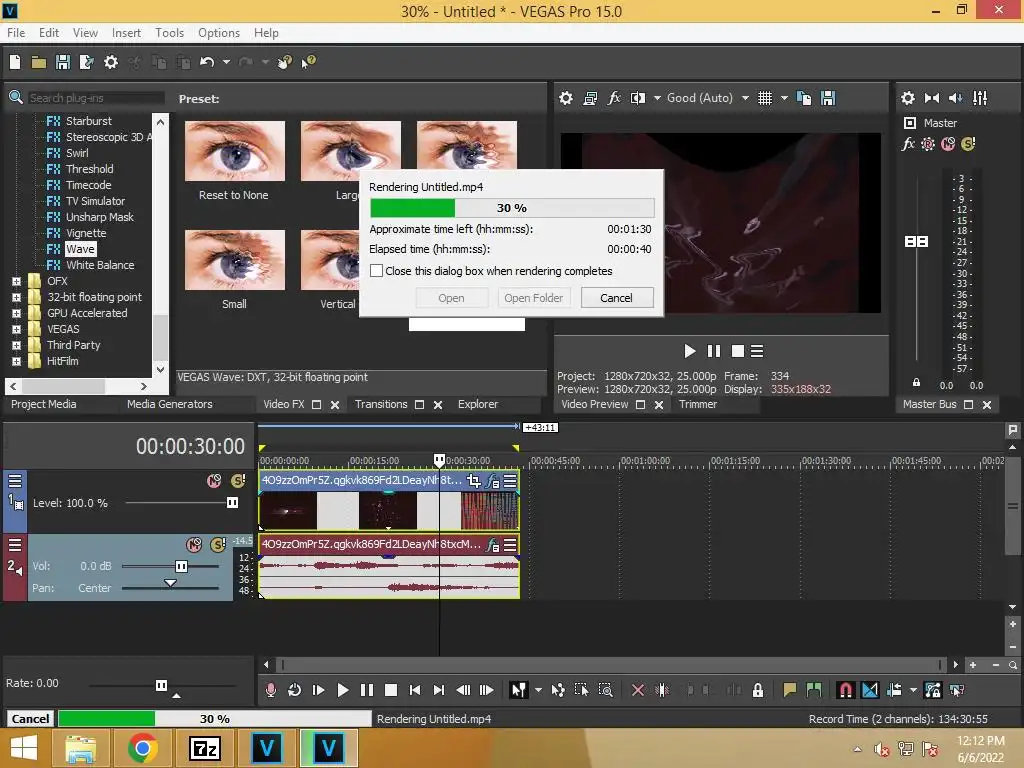The height and width of the screenshot is (768, 1024).
Task: Save snapshot to file icon in preview
Action: coord(828,98)
